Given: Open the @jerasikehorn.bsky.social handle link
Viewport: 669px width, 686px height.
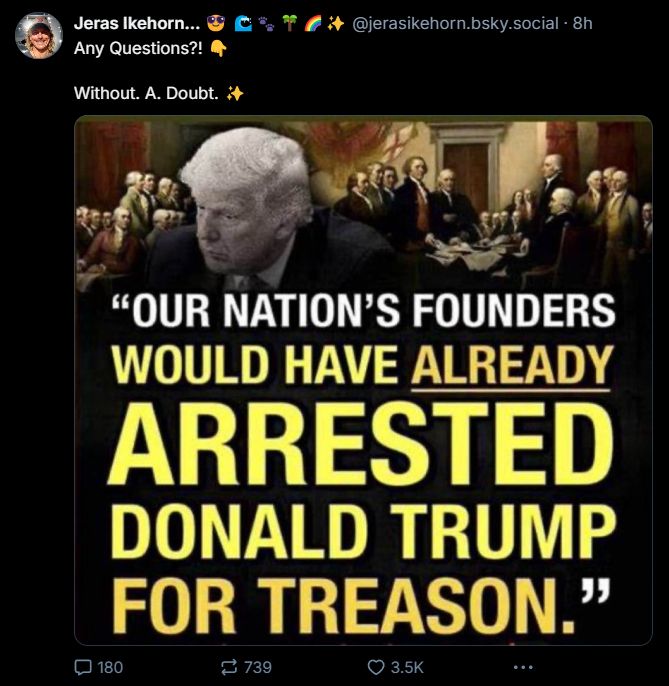Looking at the screenshot, I should [455, 23].
